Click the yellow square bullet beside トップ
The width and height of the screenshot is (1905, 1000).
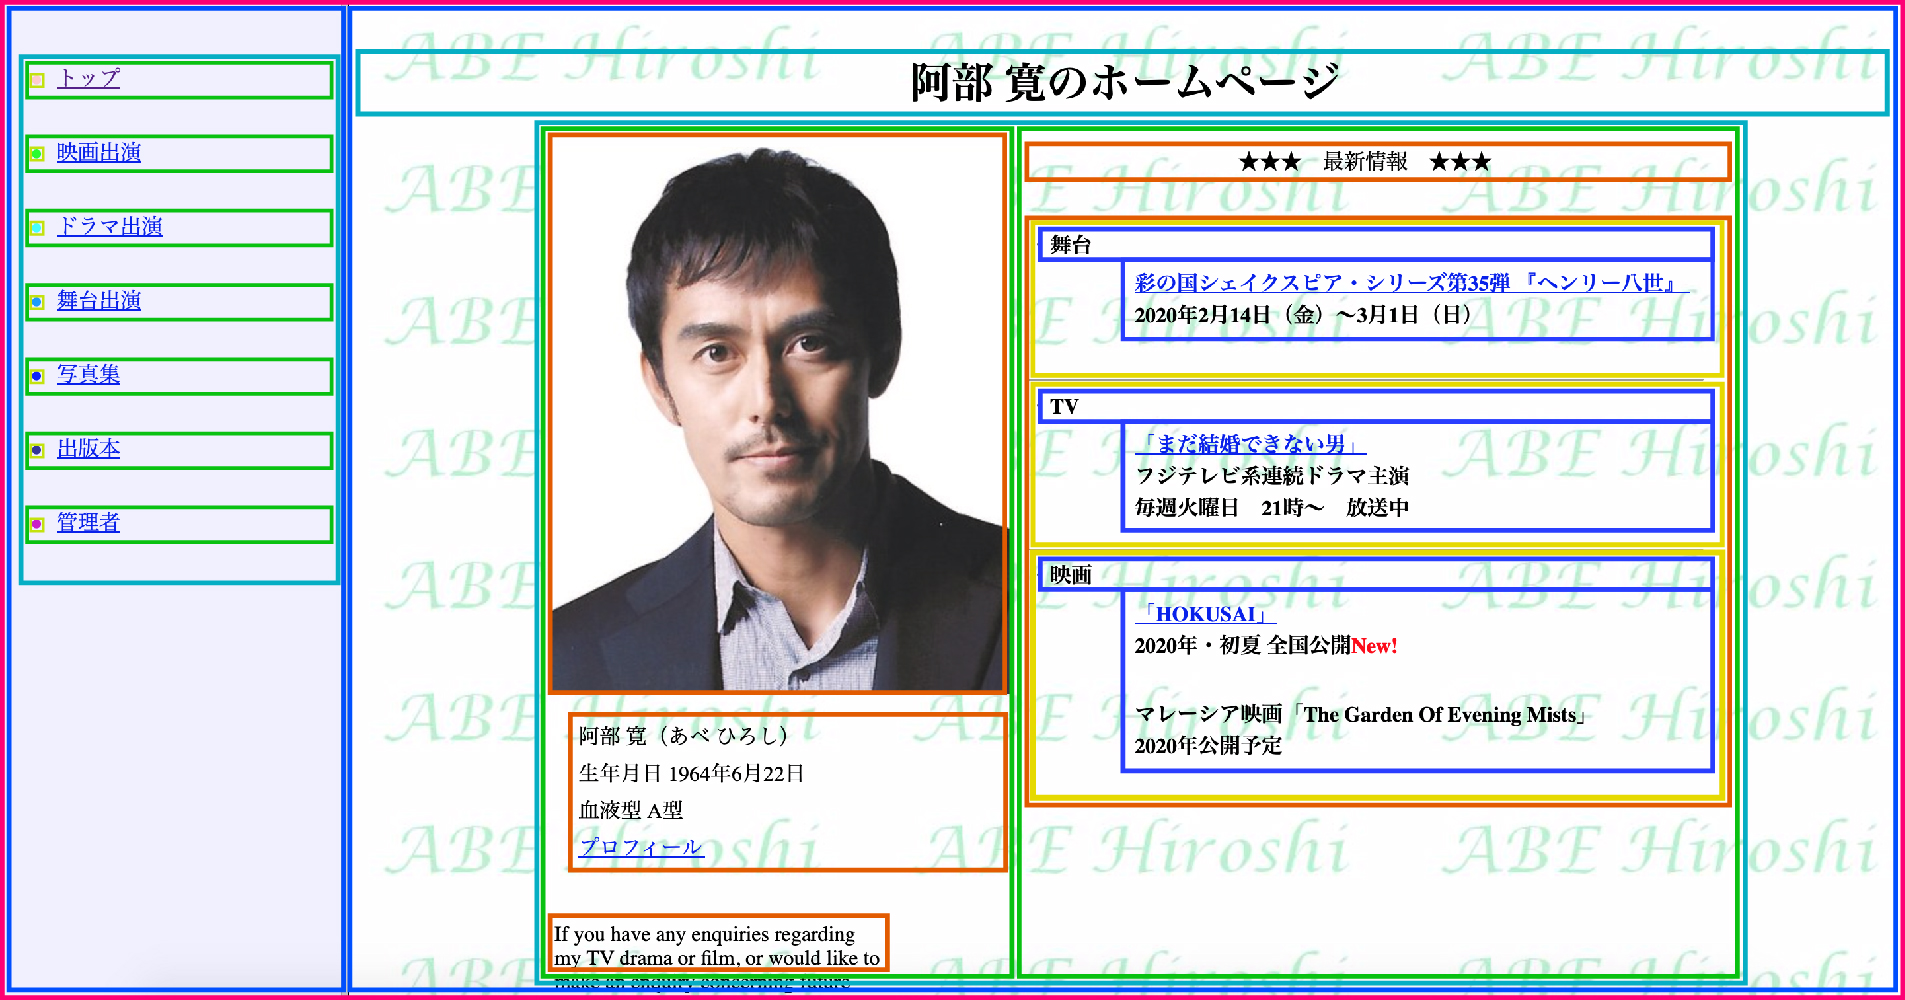click(38, 78)
